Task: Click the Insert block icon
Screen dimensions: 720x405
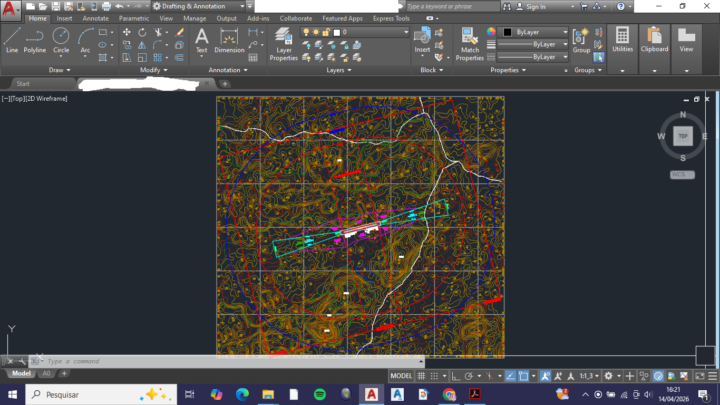Action: [x=422, y=40]
